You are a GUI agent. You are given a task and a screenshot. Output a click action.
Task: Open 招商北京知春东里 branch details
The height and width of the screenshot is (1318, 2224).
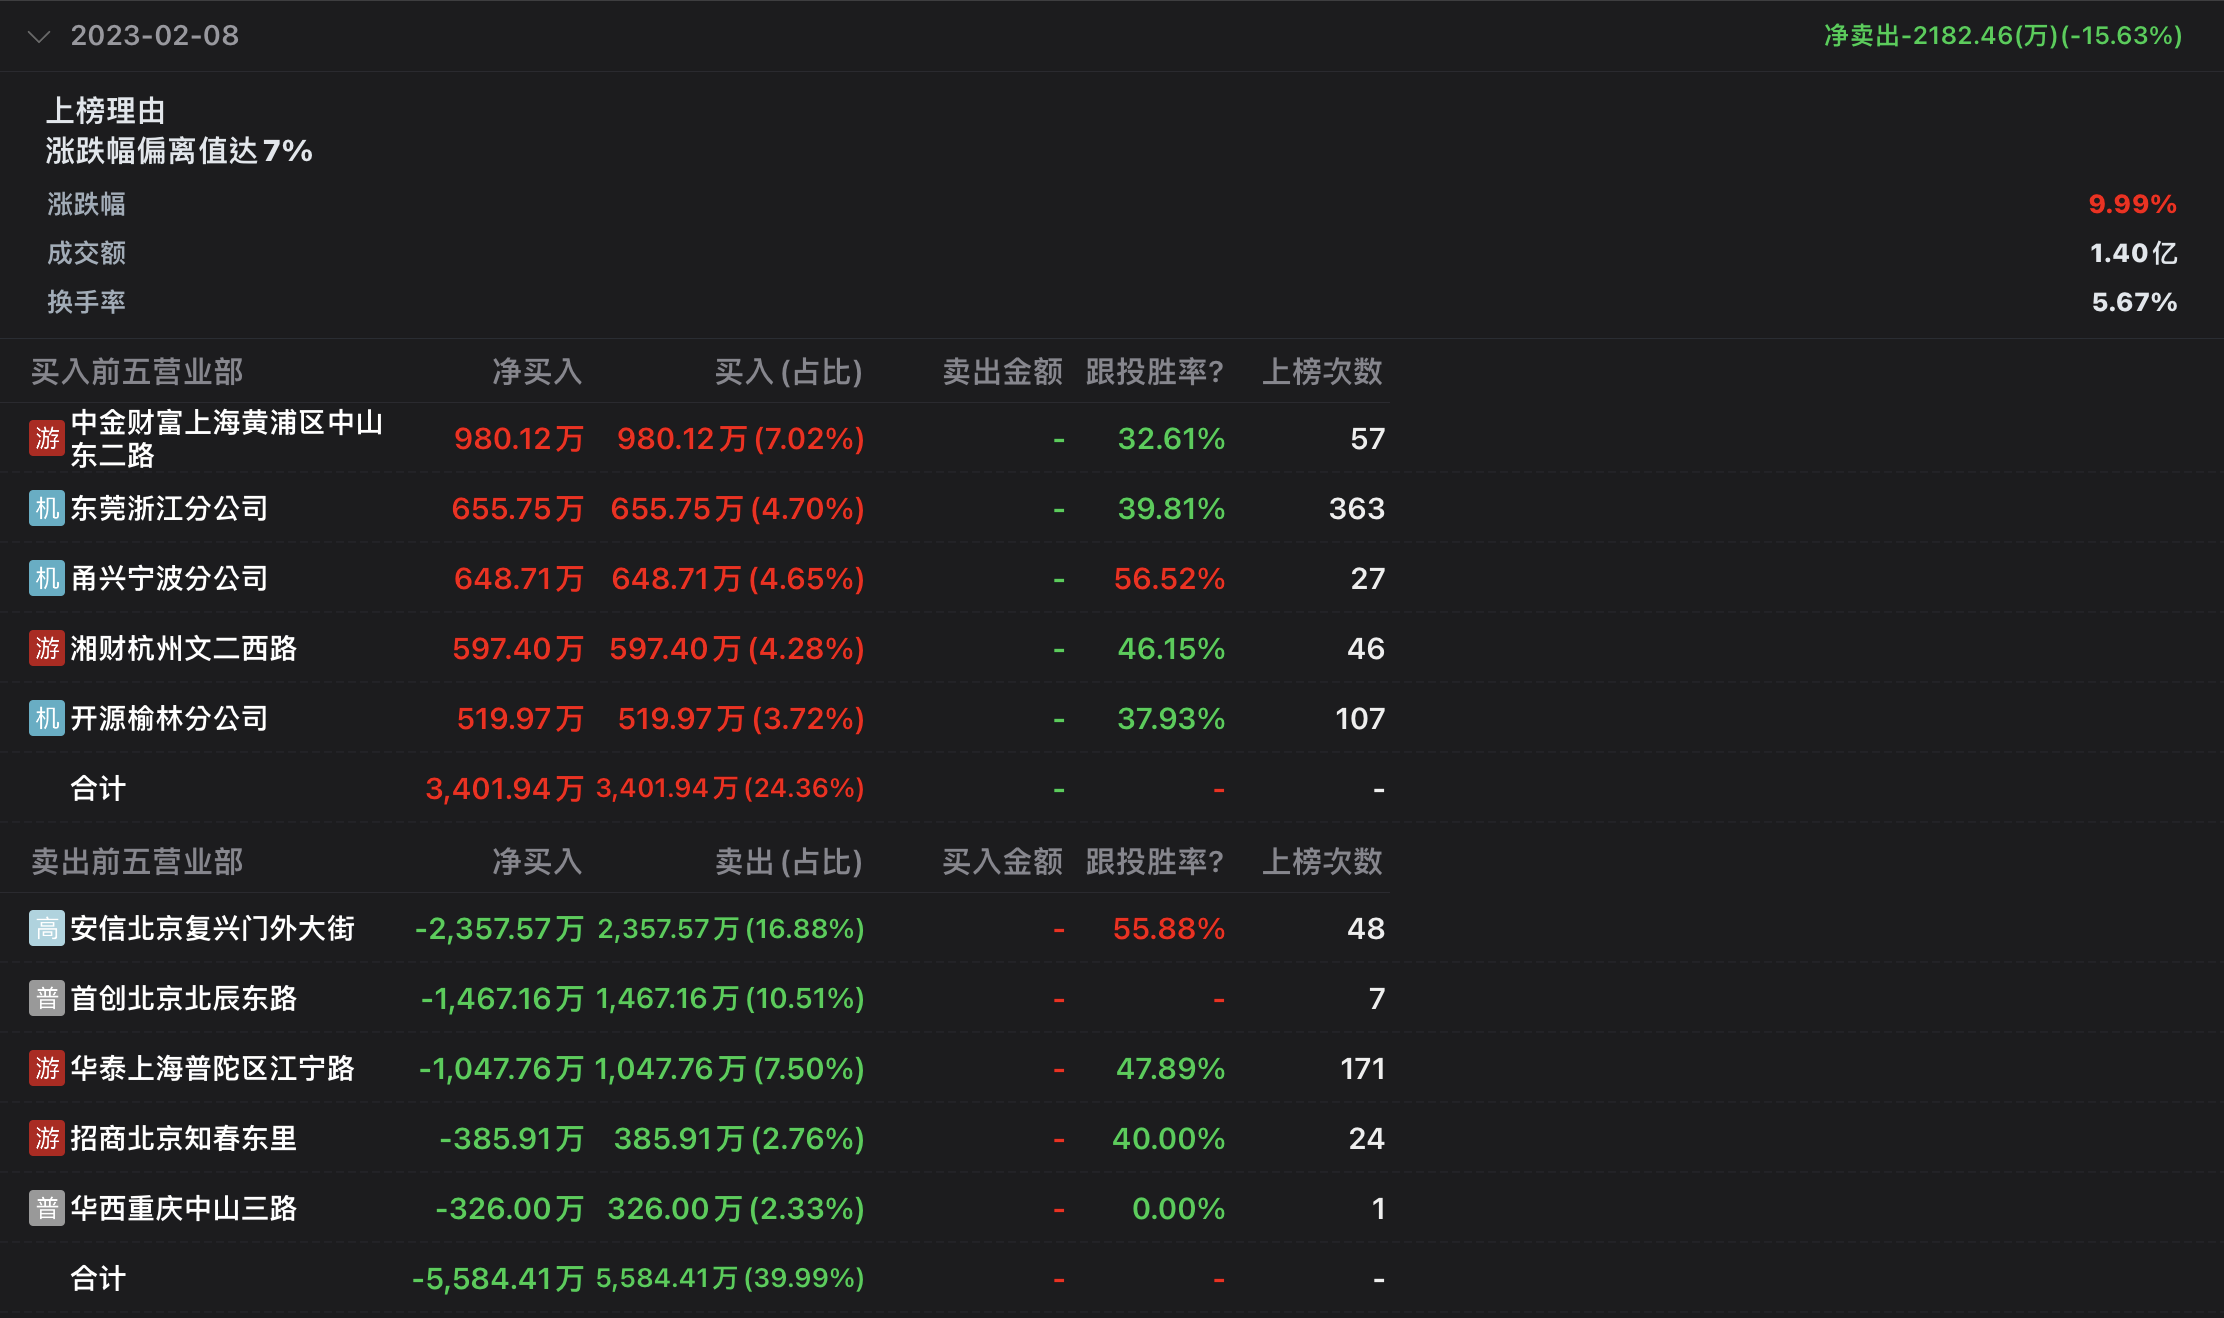tap(184, 1138)
